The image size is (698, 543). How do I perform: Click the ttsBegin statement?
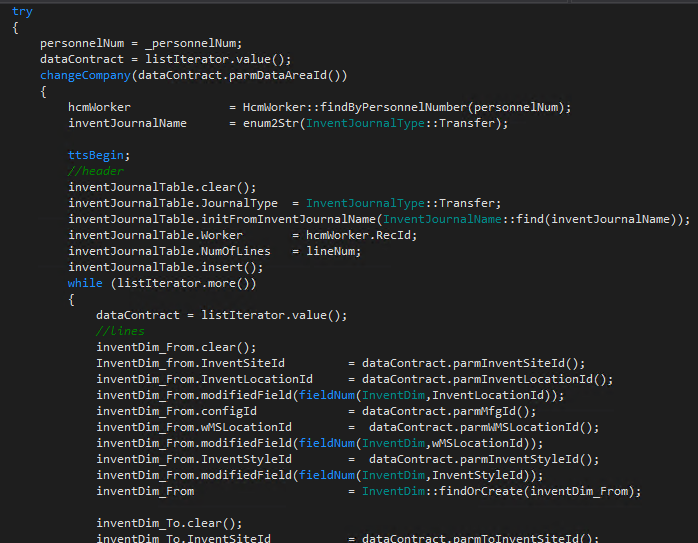pyautogui.click(x=99, y=155)
